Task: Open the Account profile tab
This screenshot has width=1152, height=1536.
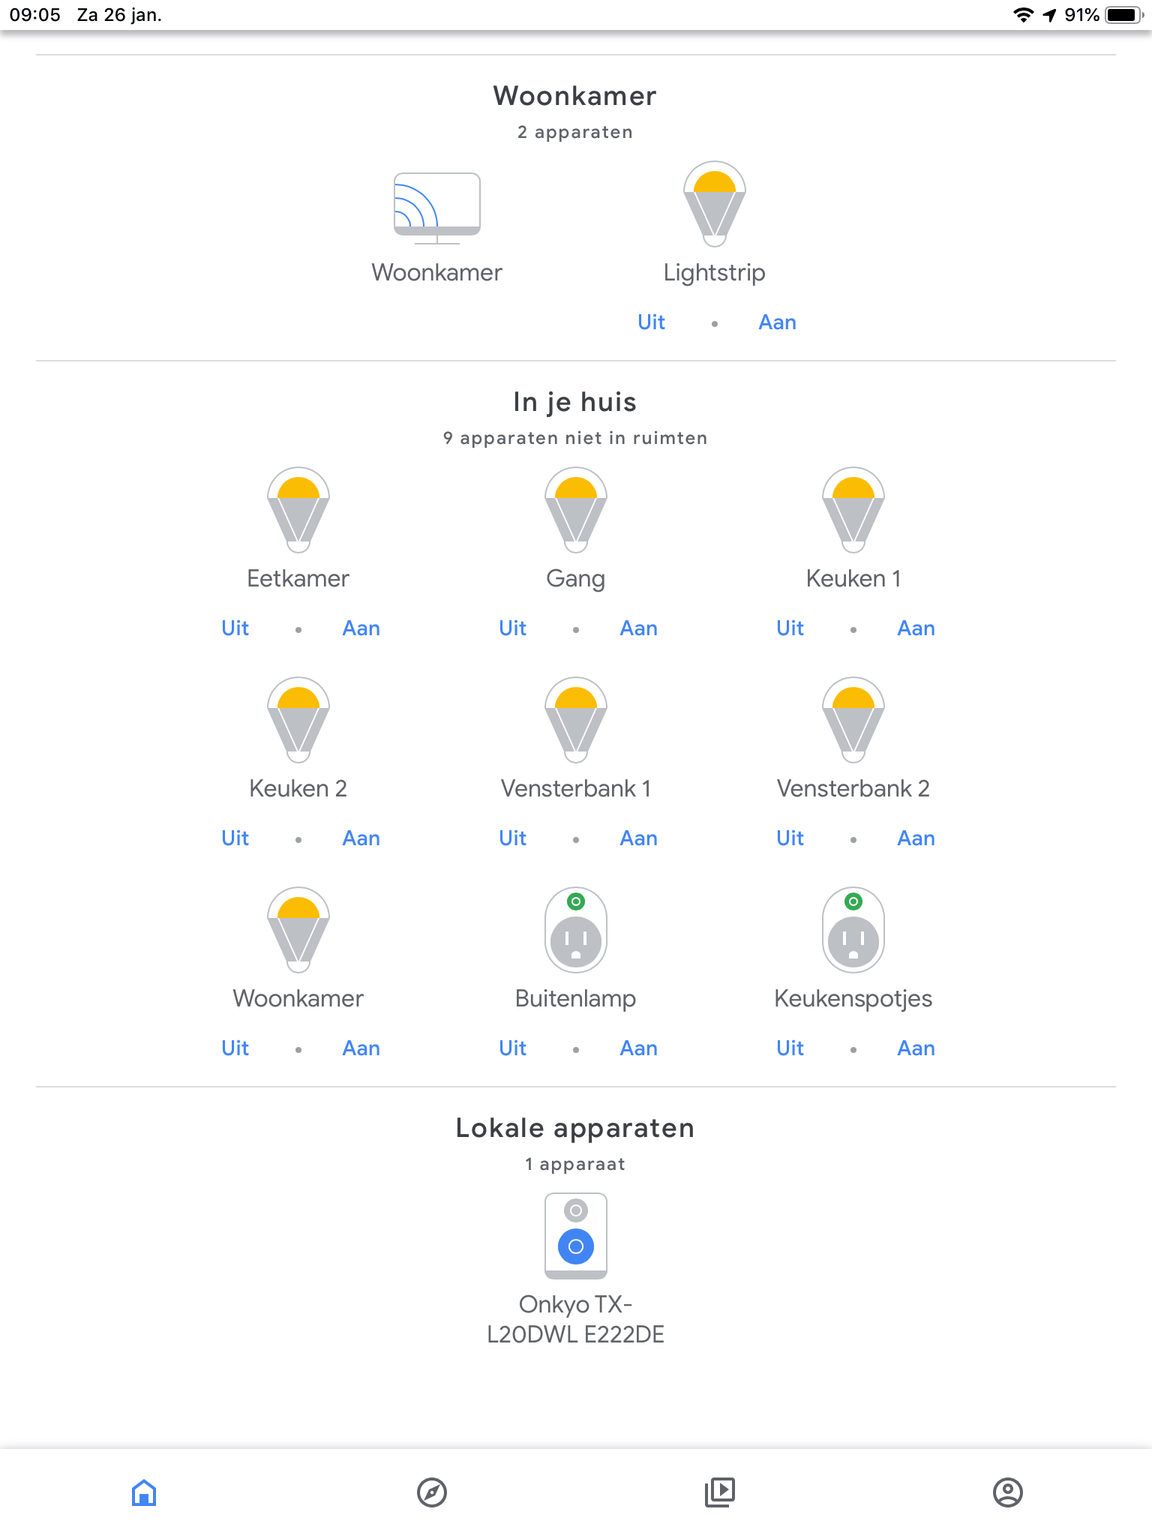Action: [x=1008, y=1492]
